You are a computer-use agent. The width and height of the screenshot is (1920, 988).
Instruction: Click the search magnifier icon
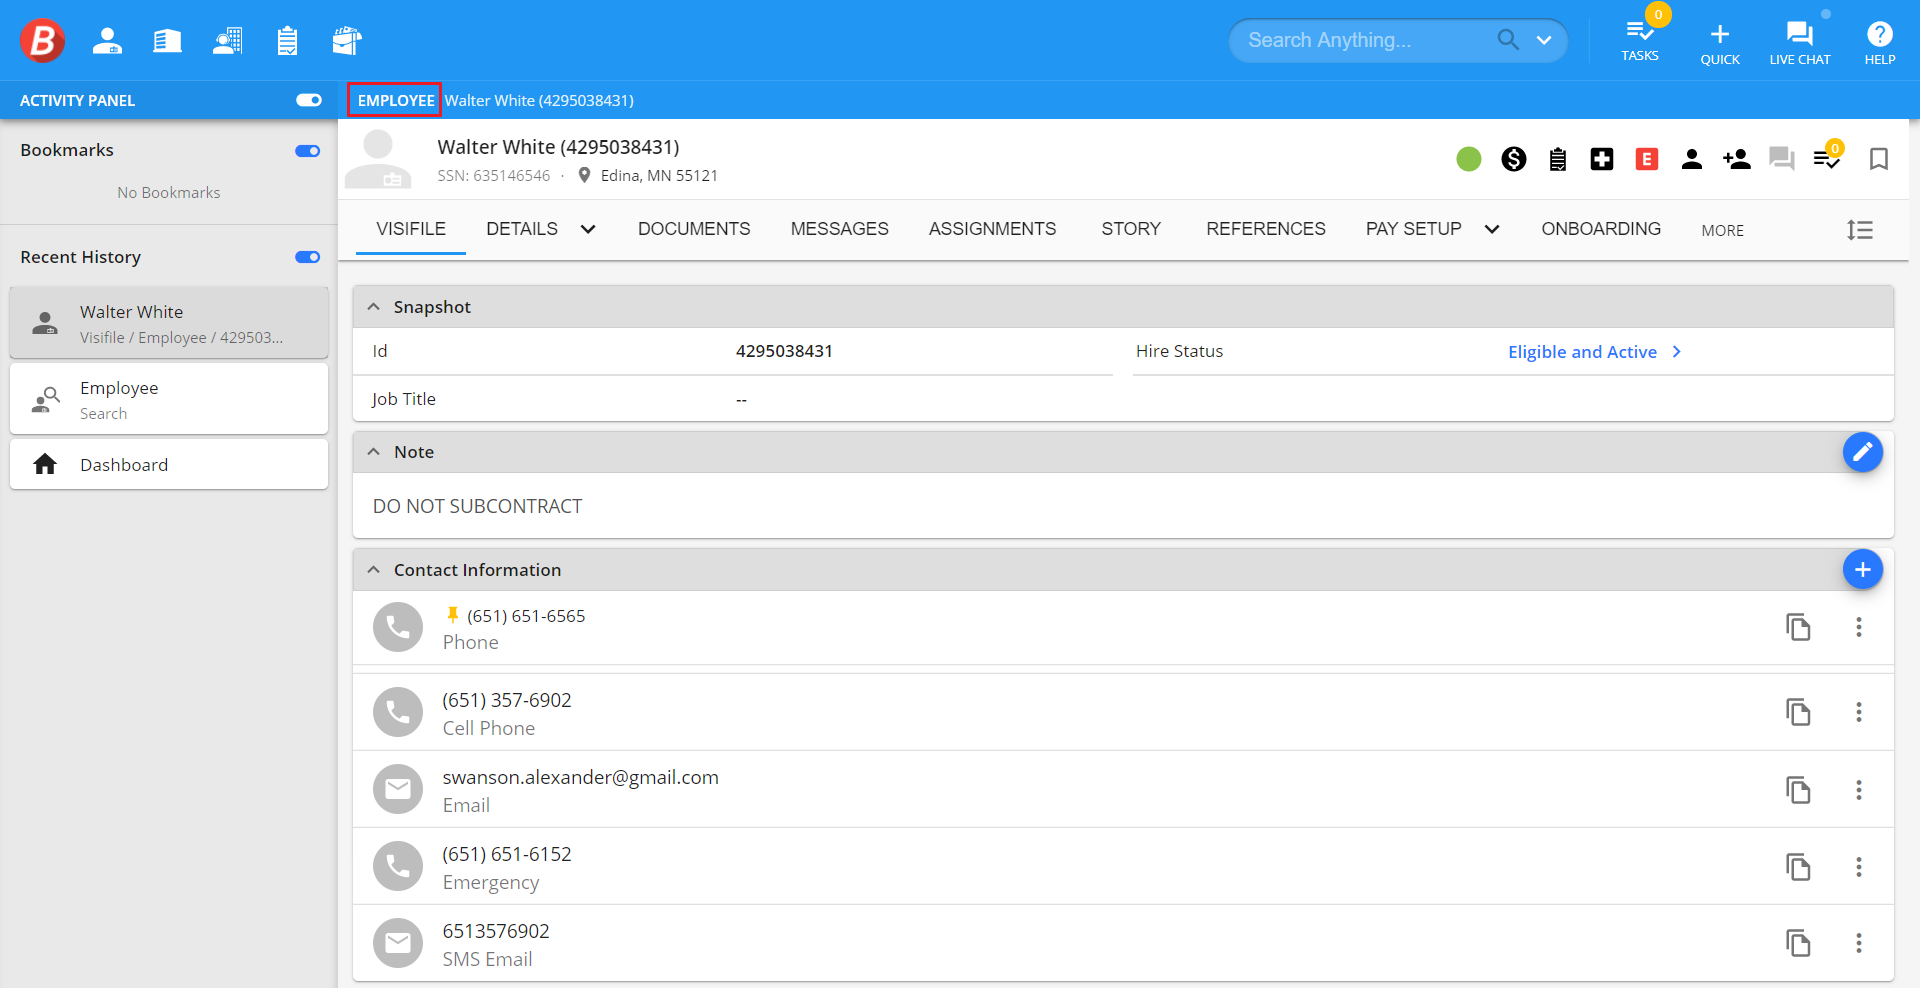pos(1508,40)
